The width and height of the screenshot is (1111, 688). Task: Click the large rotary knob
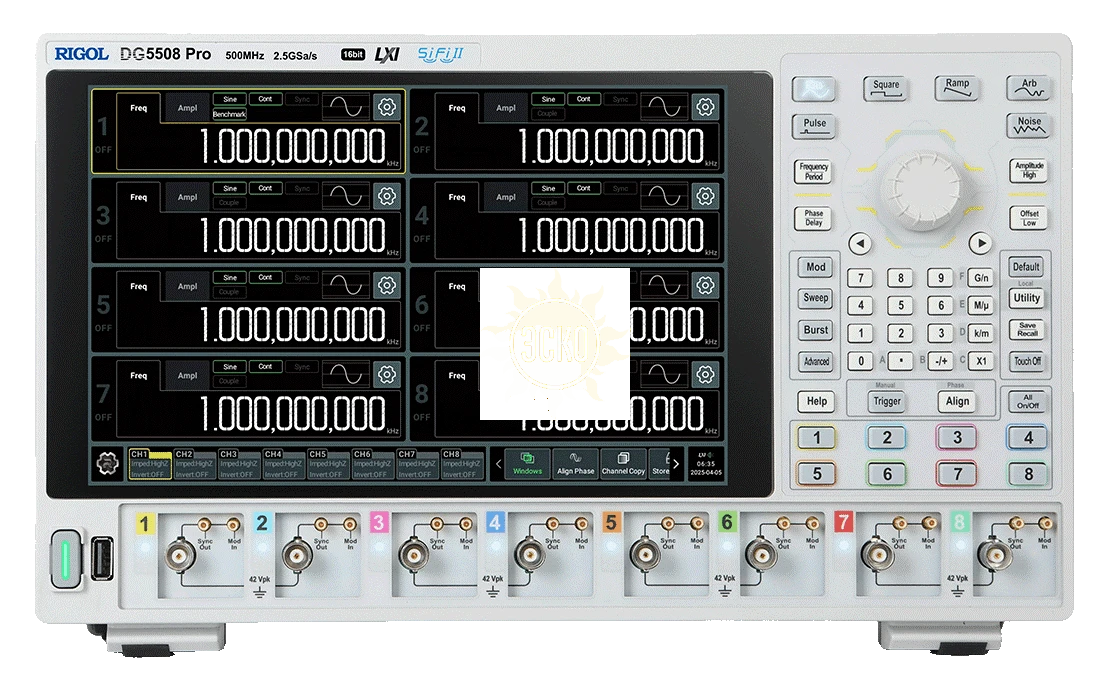point(920,186)
